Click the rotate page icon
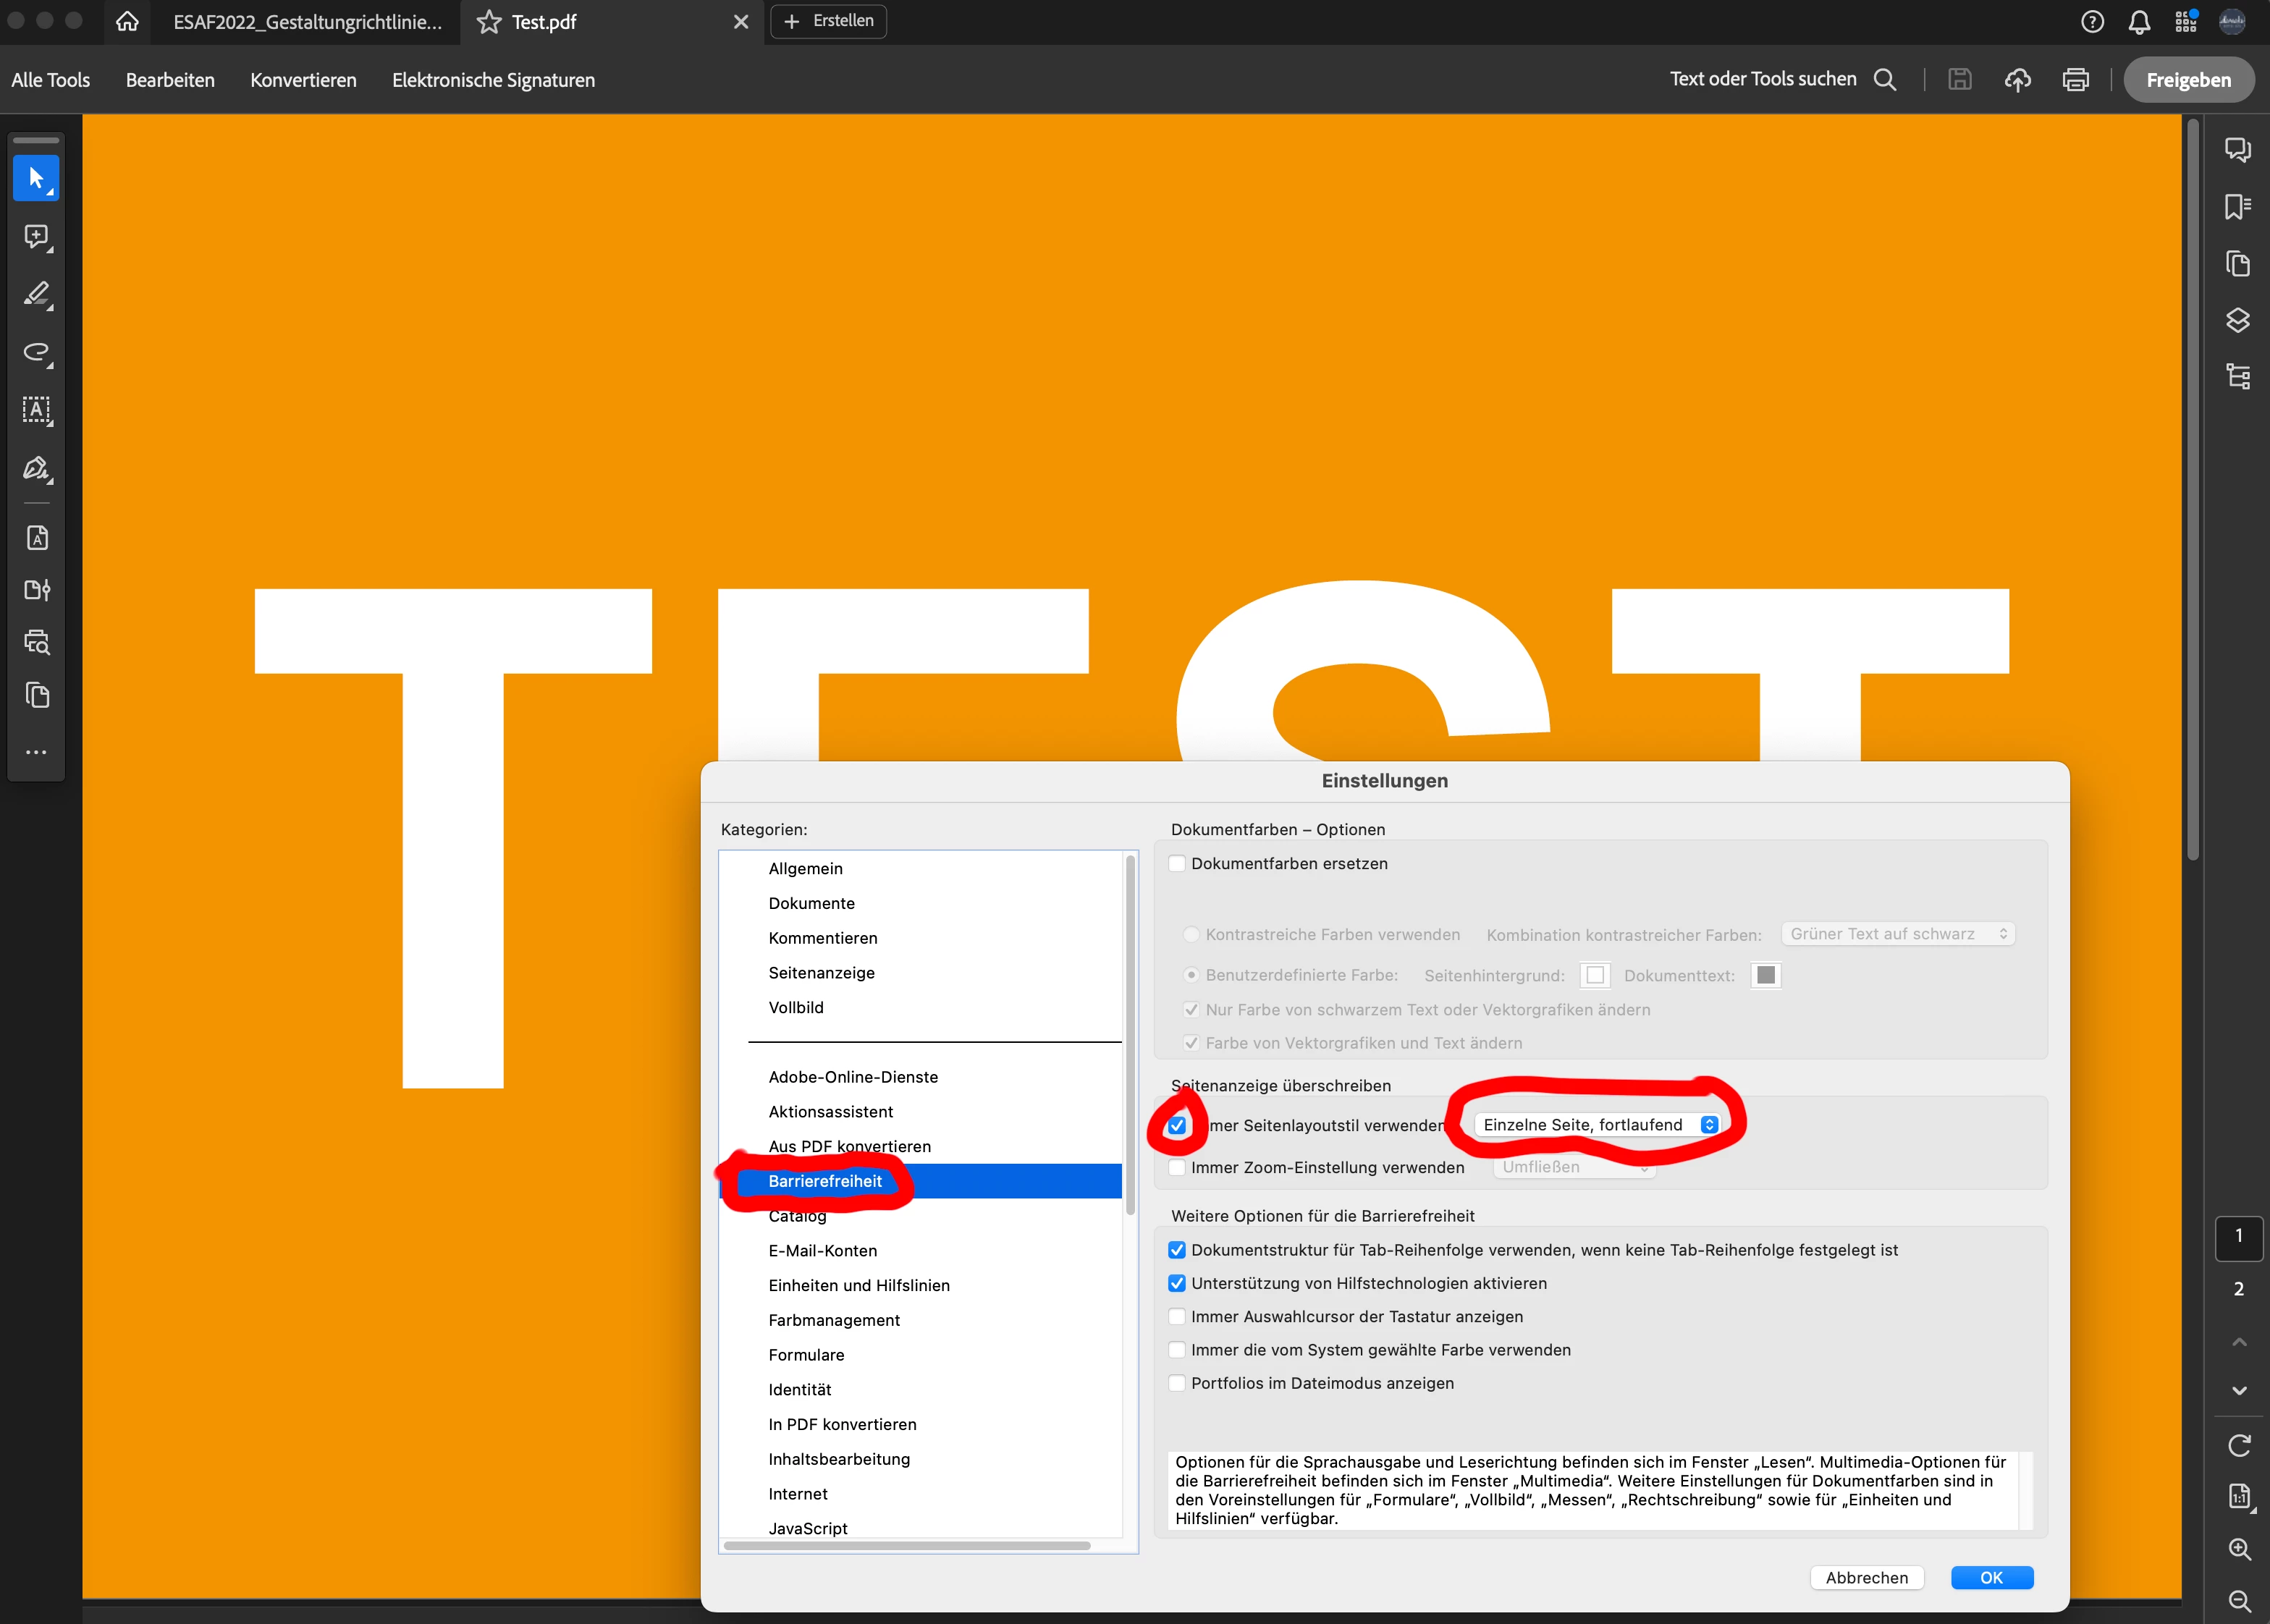2270x1624 pixels. tap(2239, 1445)
